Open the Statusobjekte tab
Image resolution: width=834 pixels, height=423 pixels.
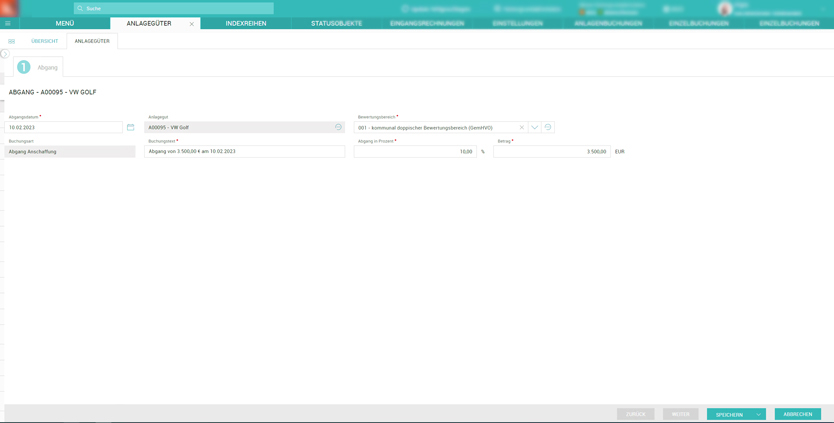(x=336, y=23)
